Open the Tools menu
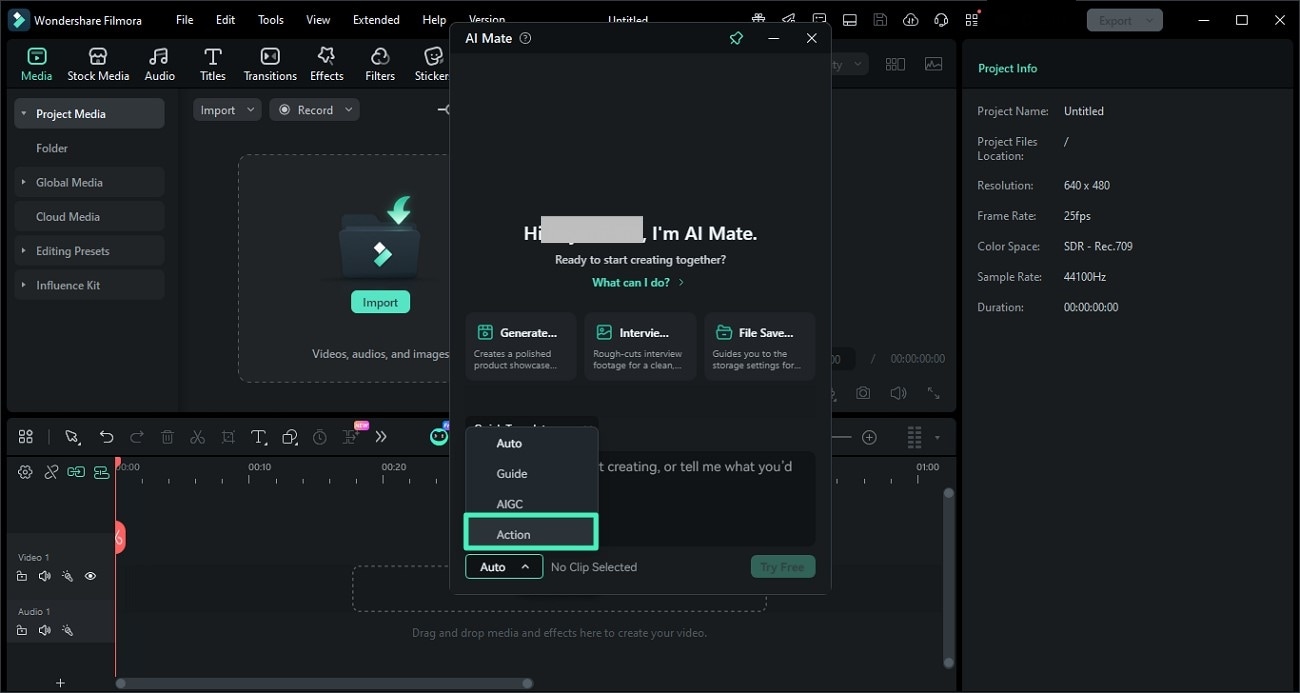The height and width of the screenshot is (693, 1300). pyautogui.click(x=271, y=20)
